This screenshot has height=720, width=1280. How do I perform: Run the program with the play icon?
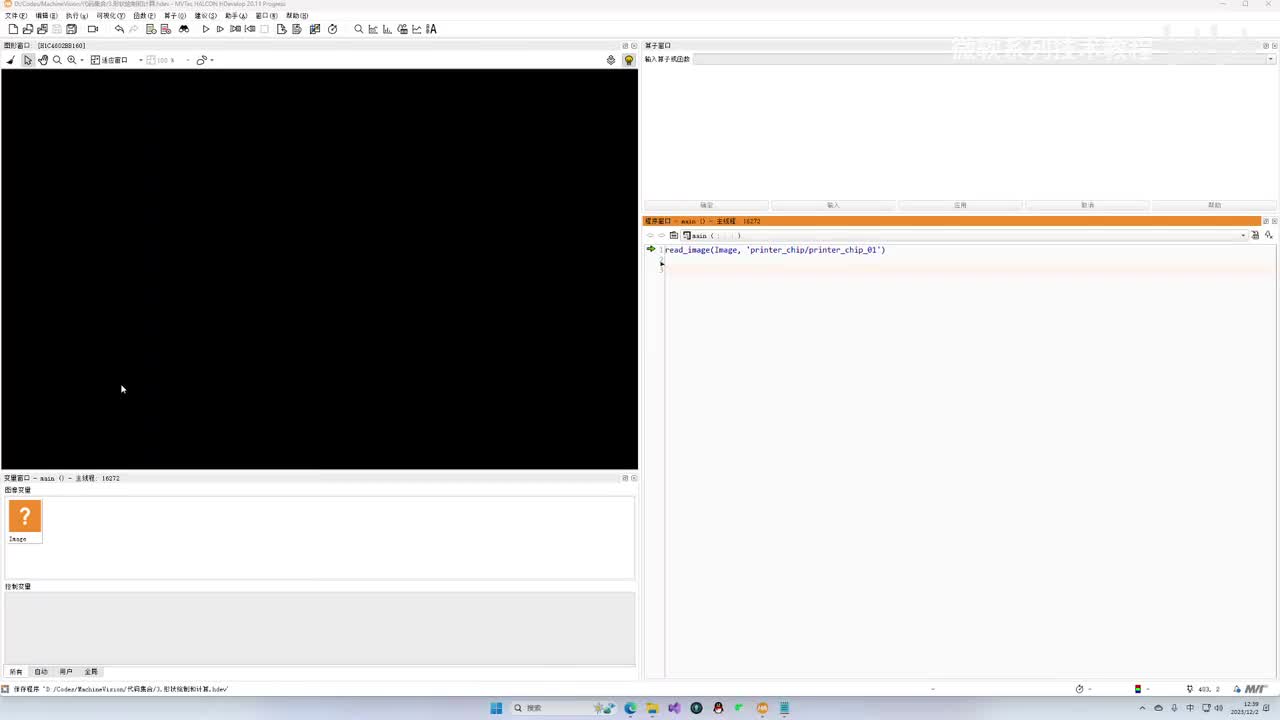click(x=206, y=29)
